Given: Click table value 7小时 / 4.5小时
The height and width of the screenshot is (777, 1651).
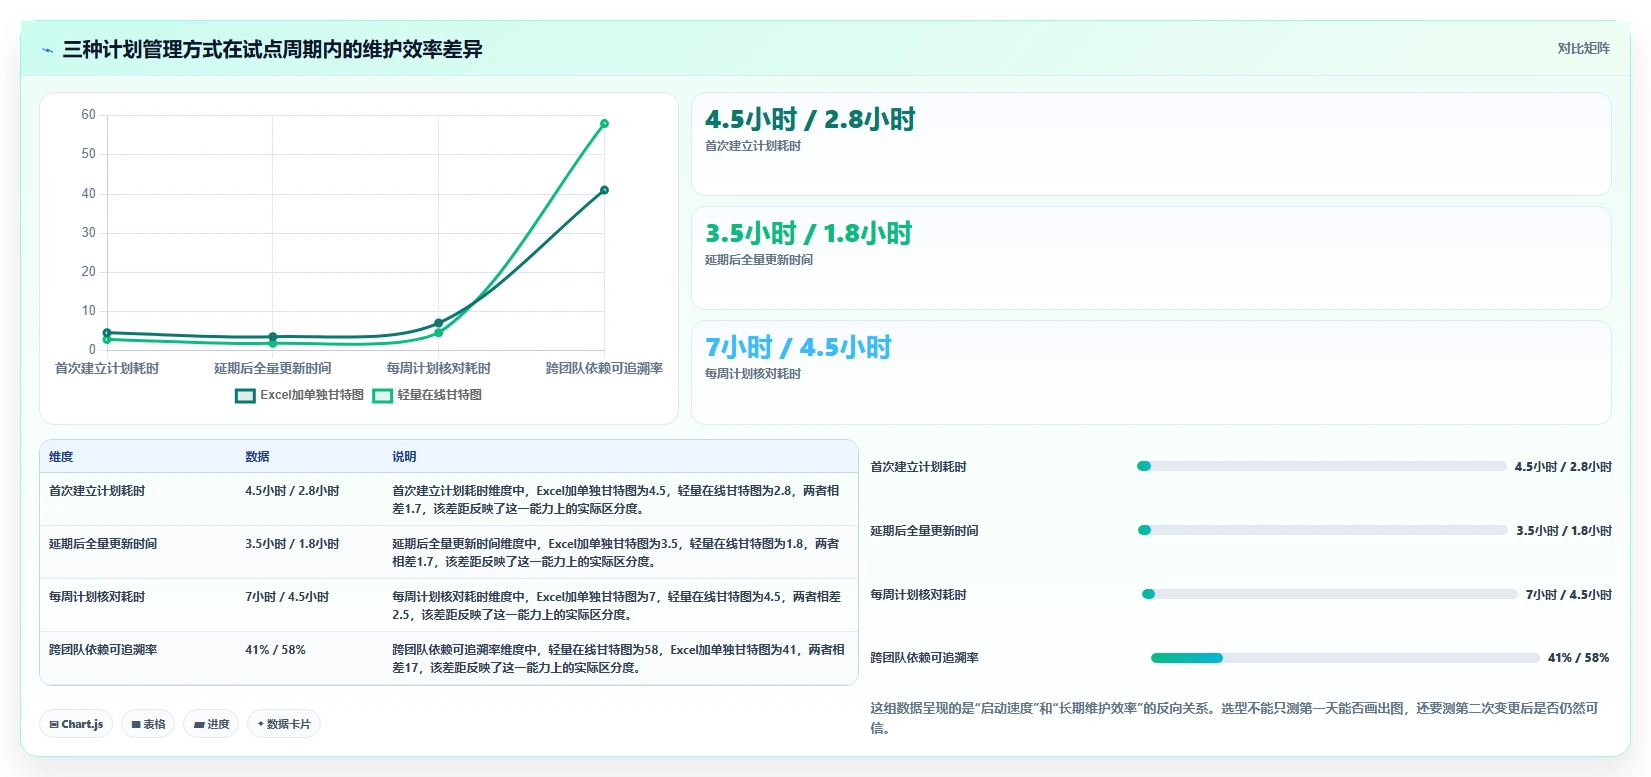Looking at the screenshot, I should click(x=287, y=597).
